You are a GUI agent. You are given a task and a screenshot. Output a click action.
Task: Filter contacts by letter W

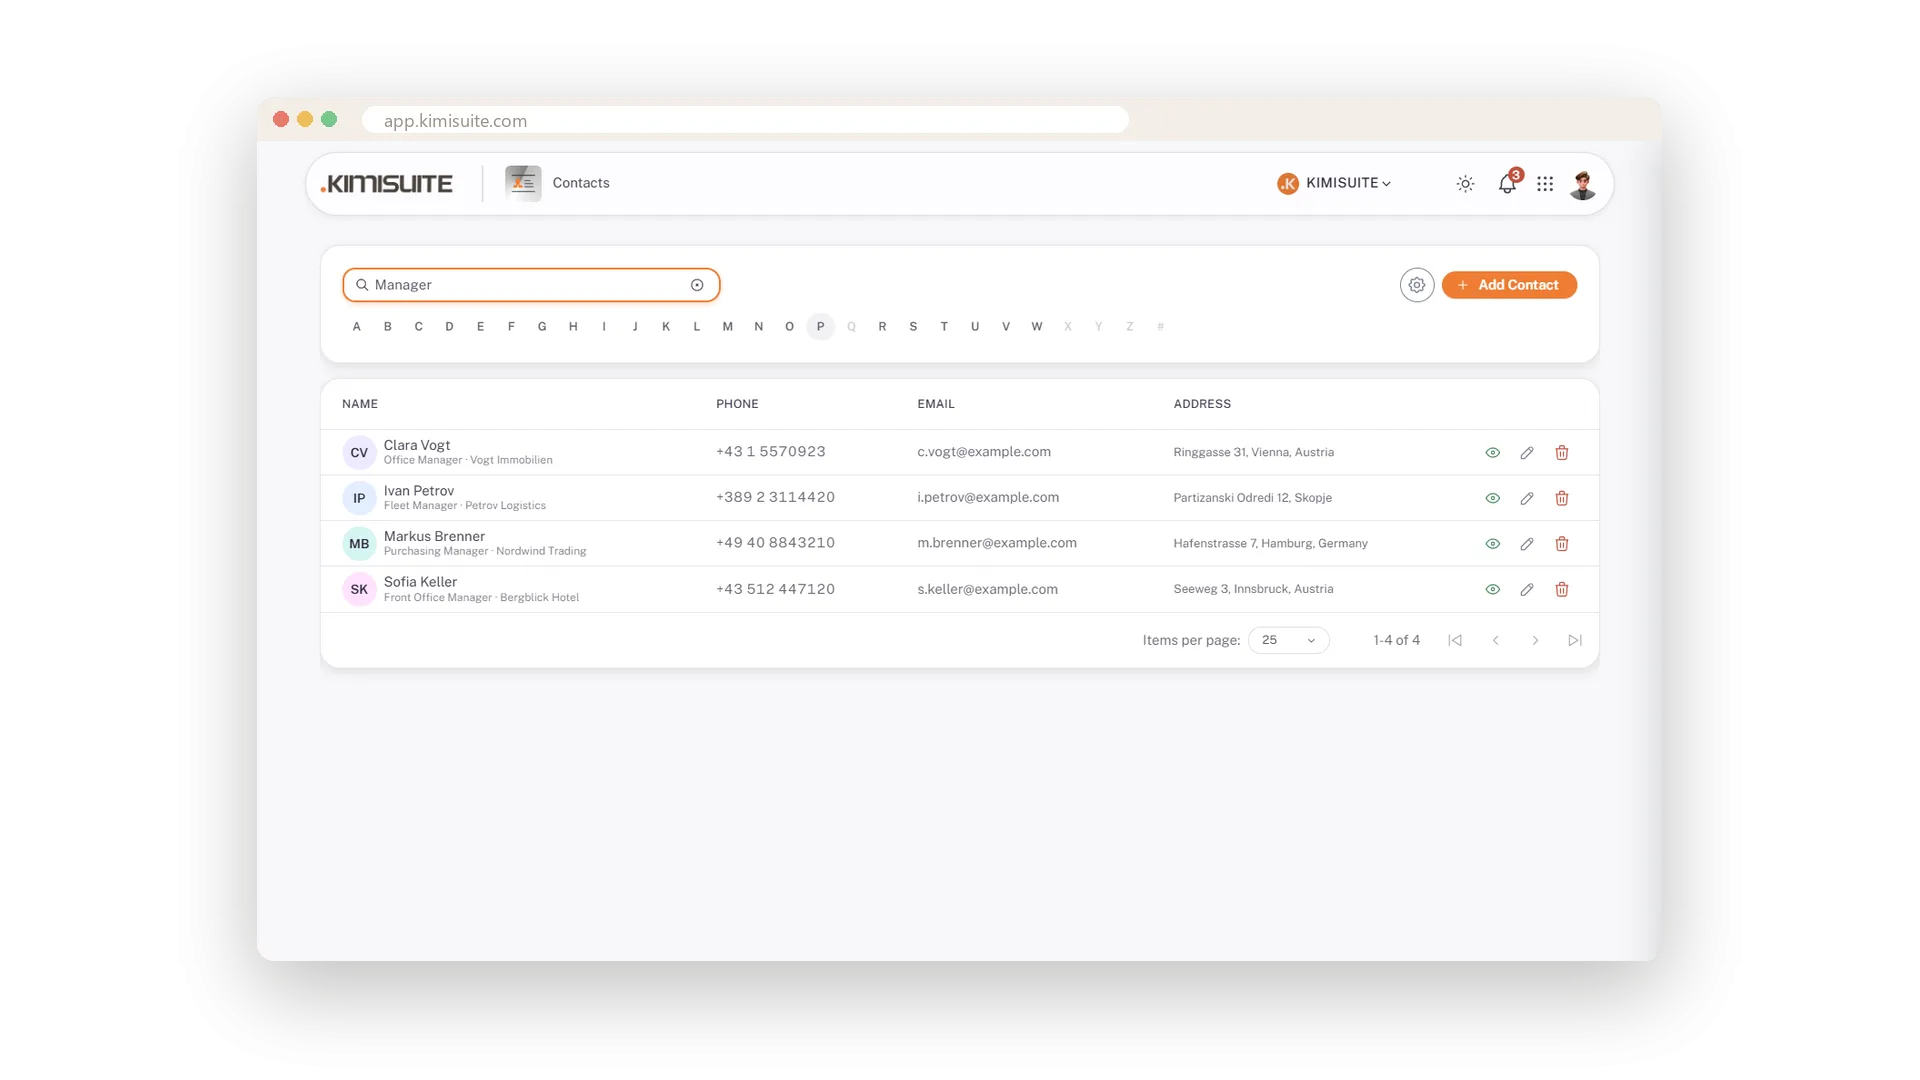click(1037, 327)
